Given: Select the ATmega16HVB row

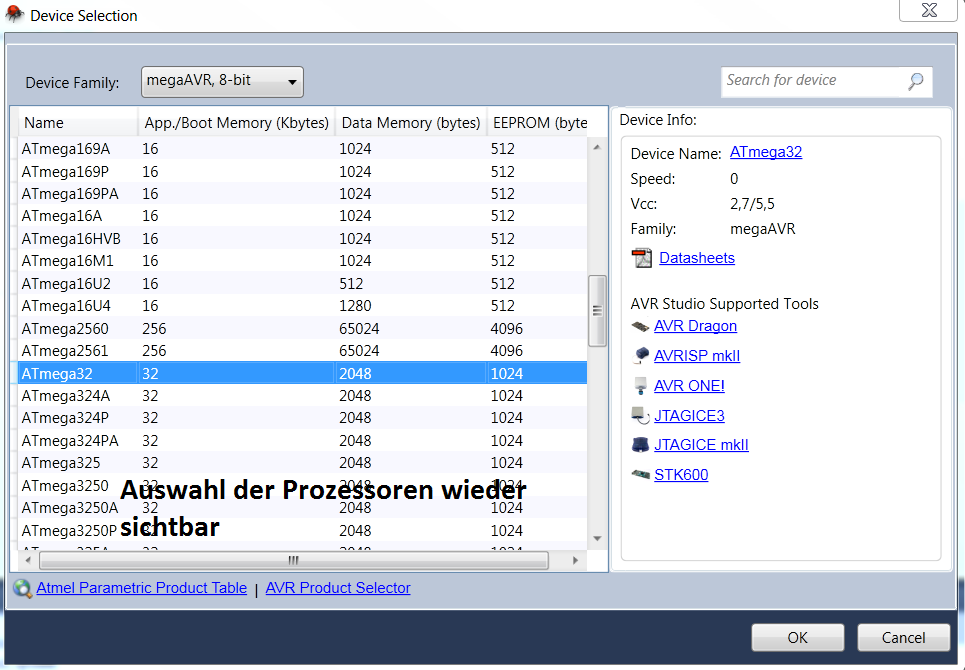Looking at the screenshot, I should pos(302,239).
